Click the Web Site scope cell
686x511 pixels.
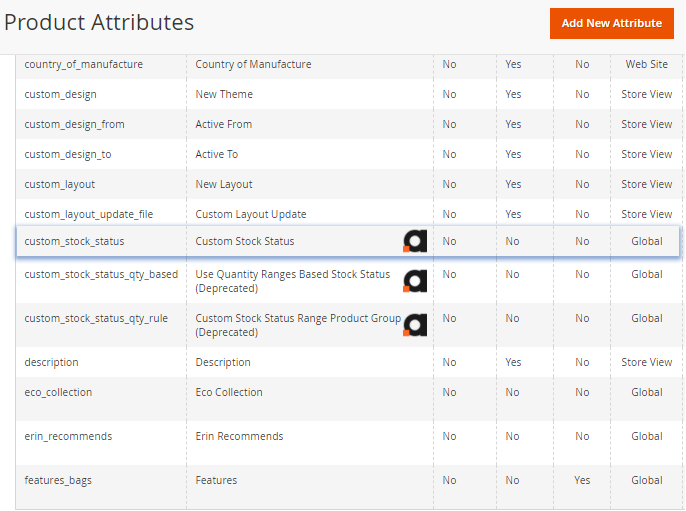coord(646,64)
